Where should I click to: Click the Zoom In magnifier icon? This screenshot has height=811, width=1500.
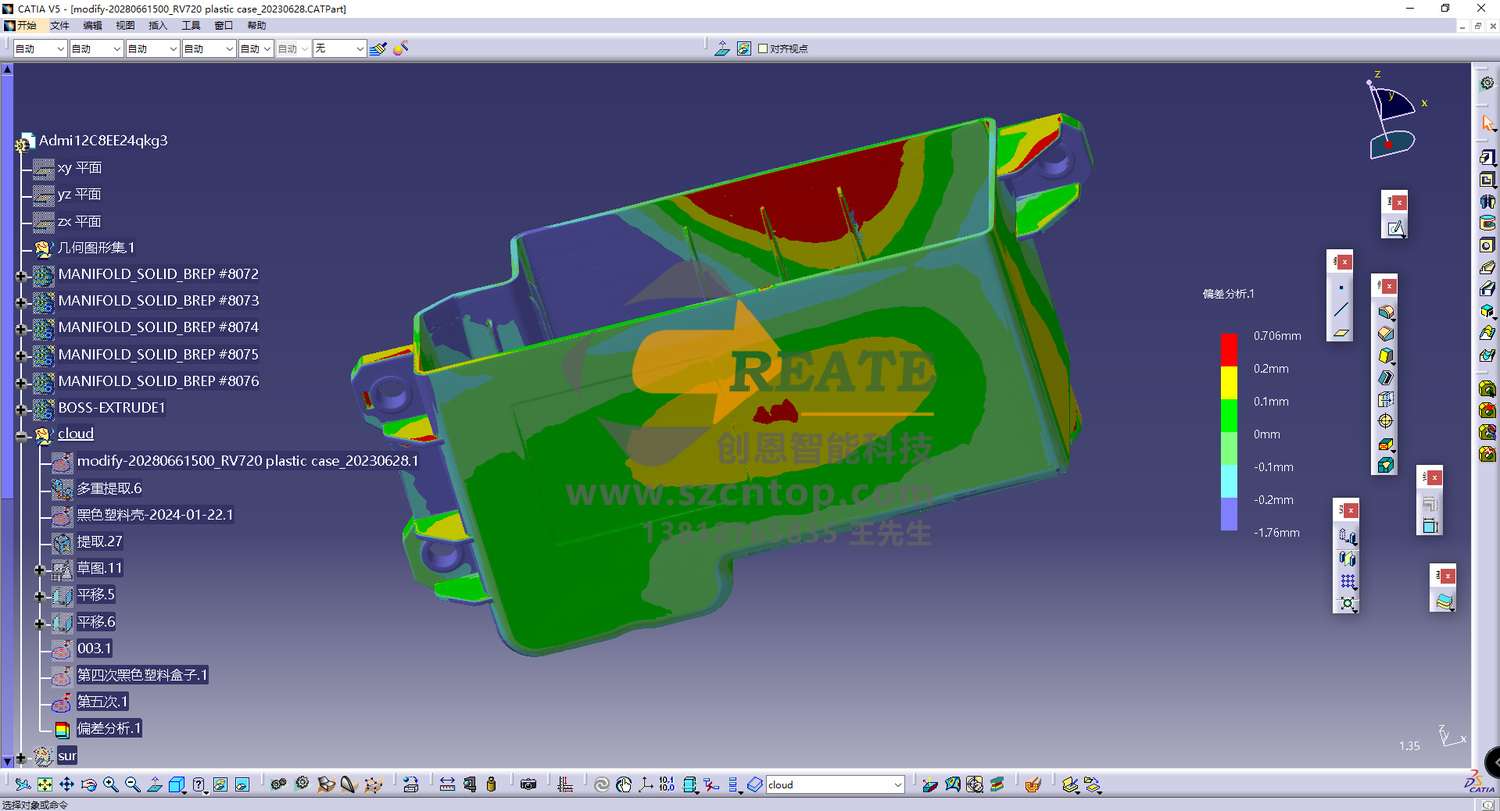110,785
